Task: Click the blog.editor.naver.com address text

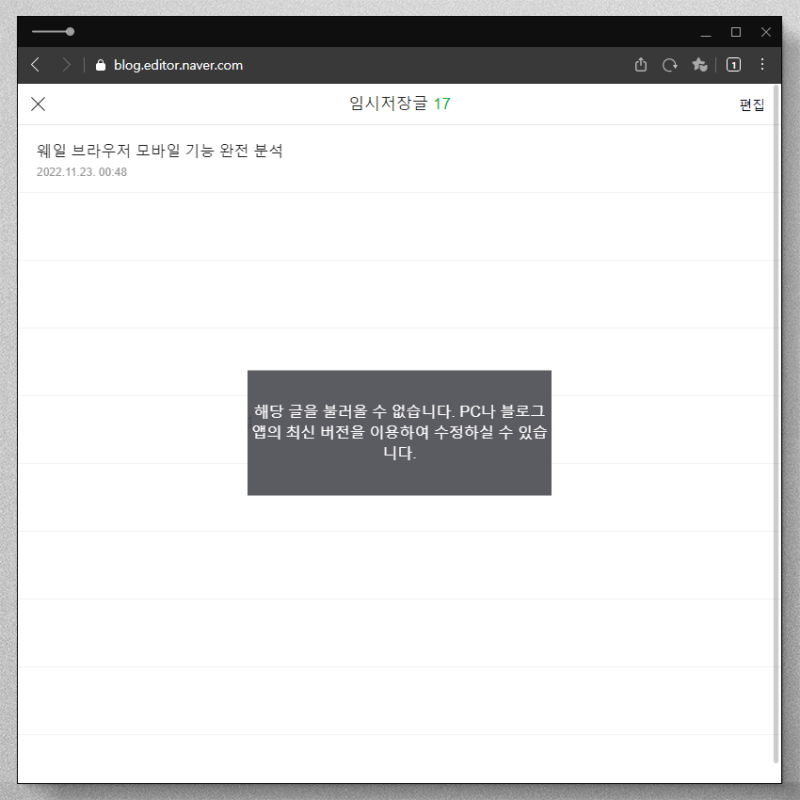Action: (x=178, y=65)
